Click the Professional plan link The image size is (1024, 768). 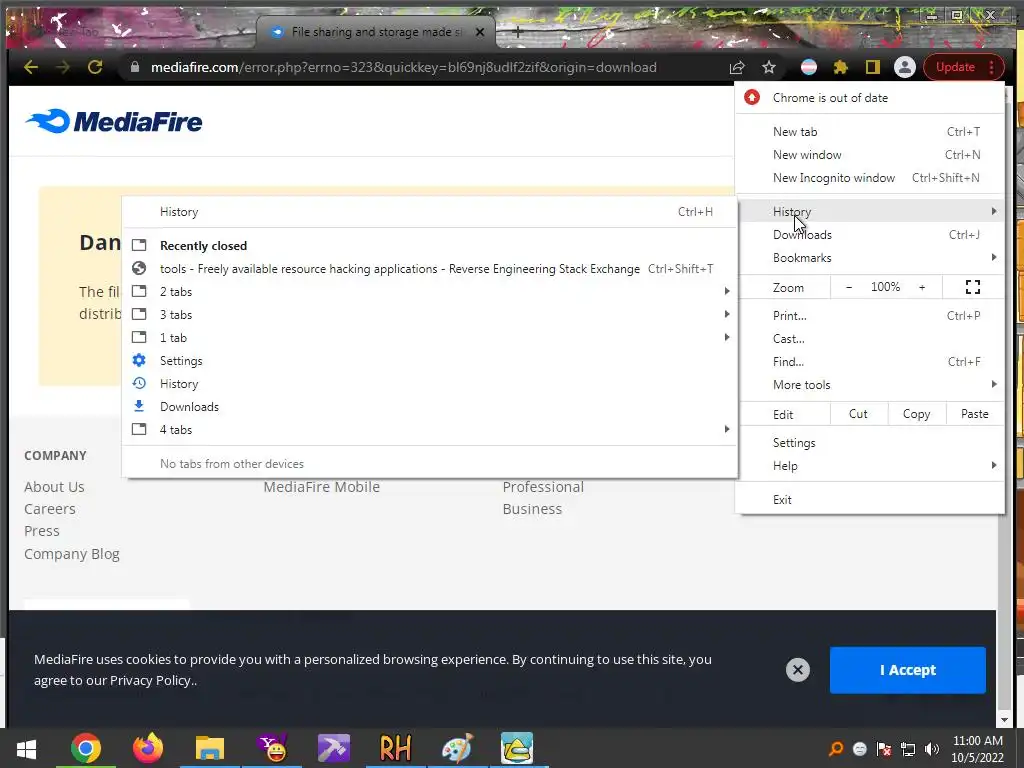(x=543, y=487)
